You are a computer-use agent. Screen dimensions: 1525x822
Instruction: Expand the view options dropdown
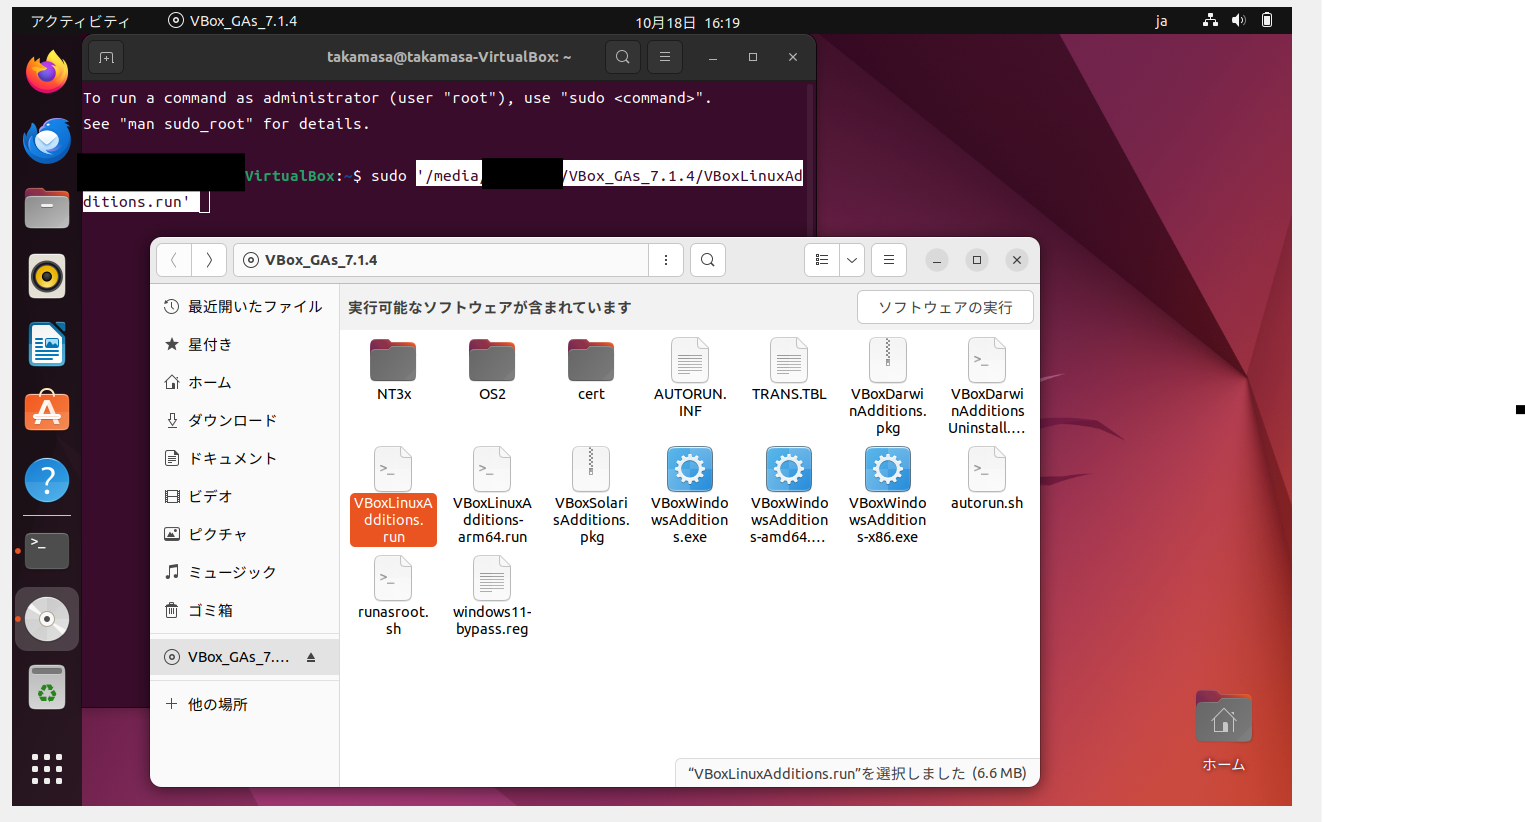[852, 260]
